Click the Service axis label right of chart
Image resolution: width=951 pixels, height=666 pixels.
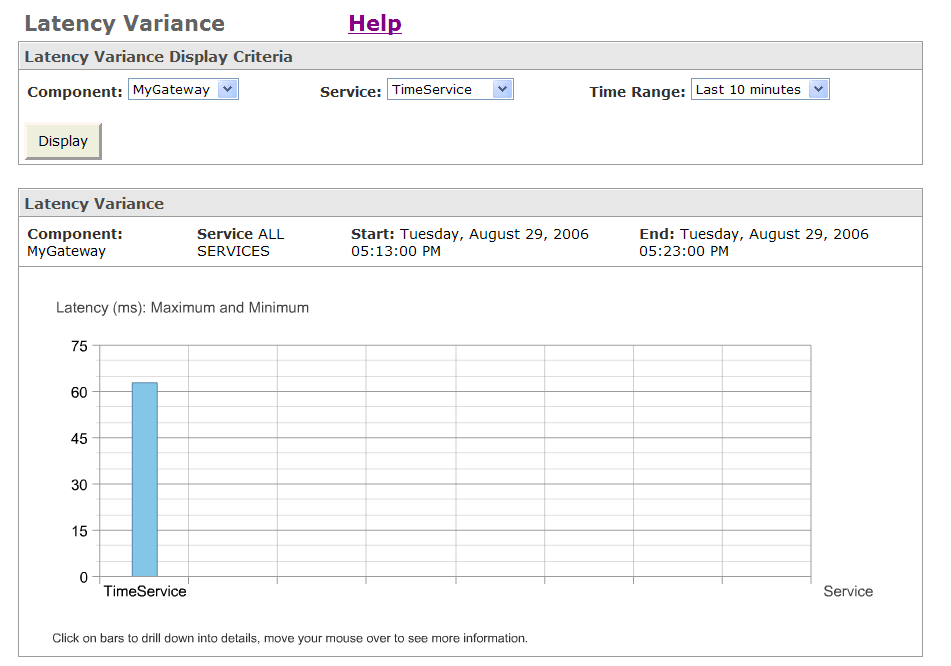click(x=848, y=591)
